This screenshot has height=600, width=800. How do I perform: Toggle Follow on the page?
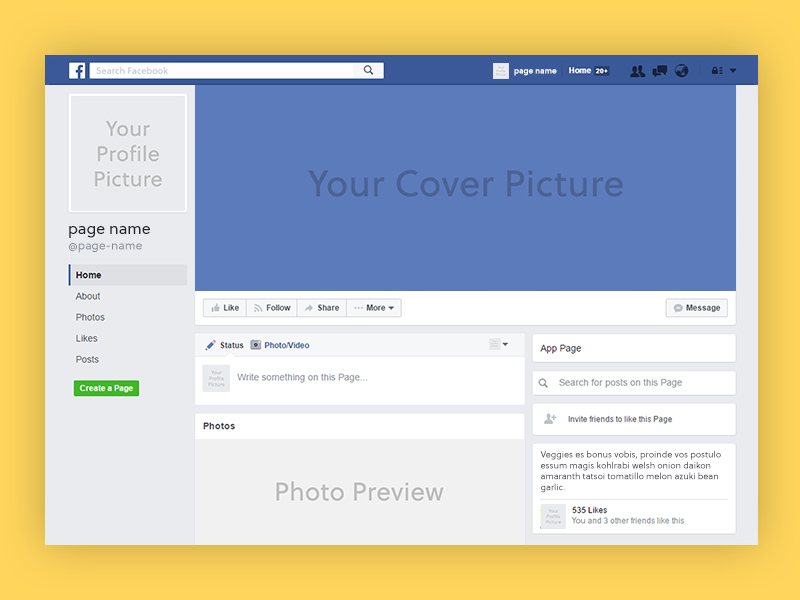[x=271, y=307]
